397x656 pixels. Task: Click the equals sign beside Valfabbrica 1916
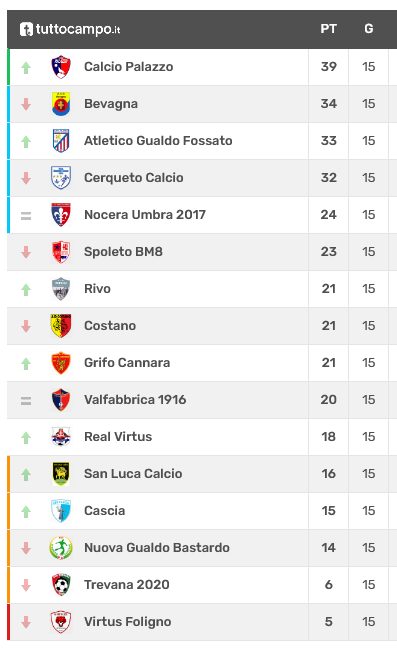pos(26,401)
